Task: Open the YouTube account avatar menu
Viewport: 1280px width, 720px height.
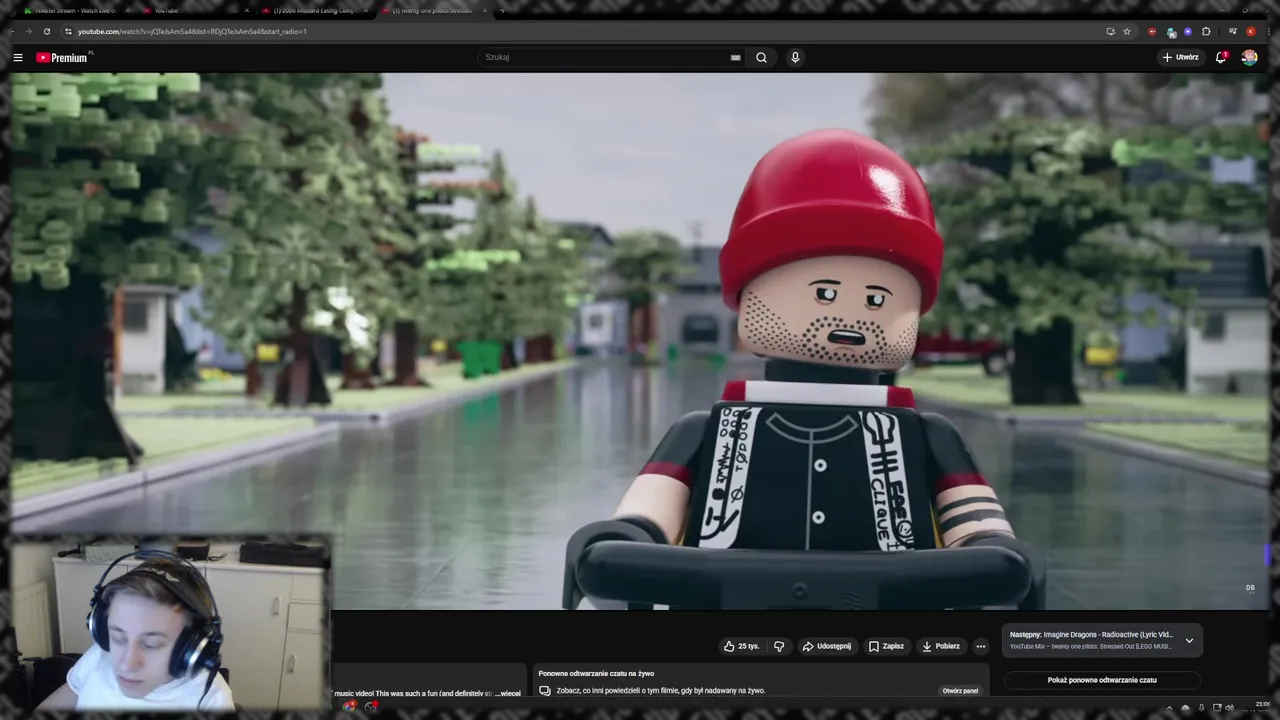Action: (x=1249, y=57)
